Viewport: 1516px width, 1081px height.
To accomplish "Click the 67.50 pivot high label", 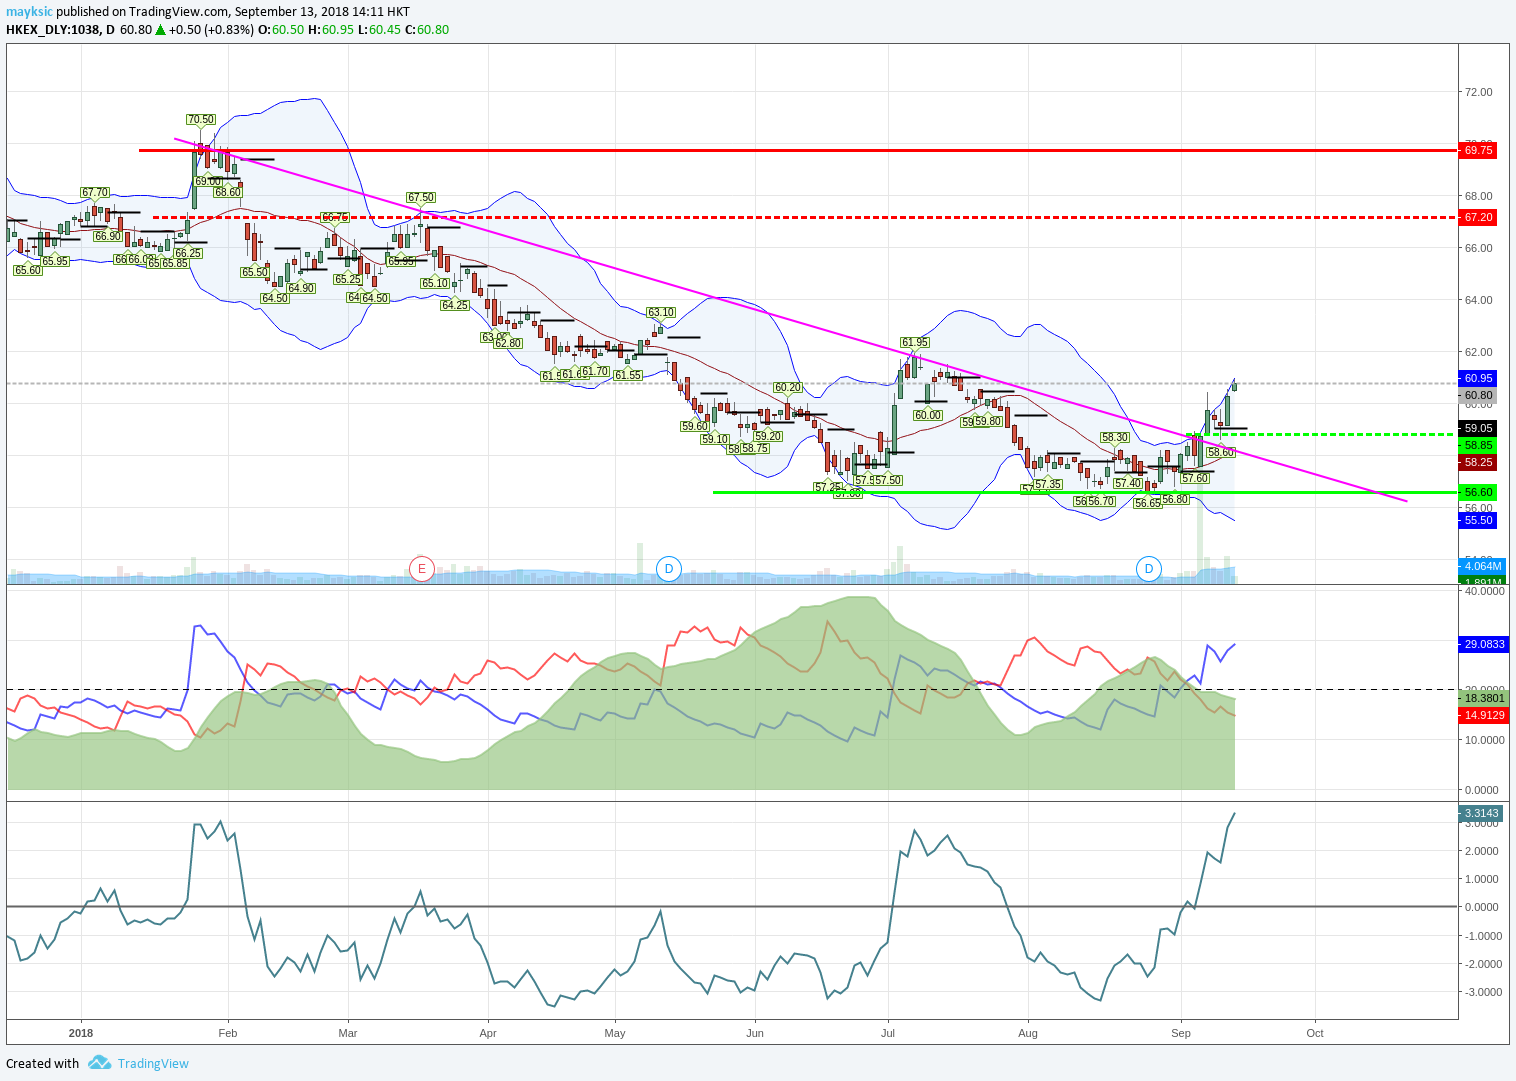I will coord(421,198).
